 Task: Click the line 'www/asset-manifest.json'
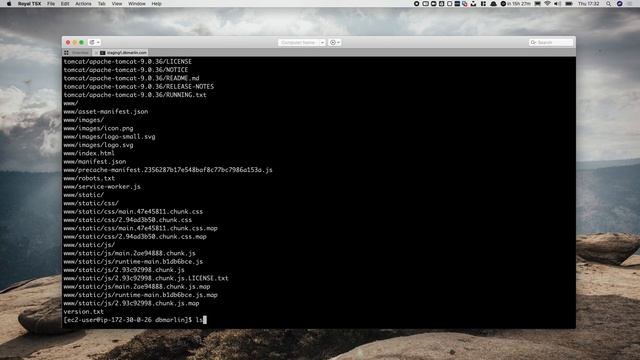click(x=106, y=111)
